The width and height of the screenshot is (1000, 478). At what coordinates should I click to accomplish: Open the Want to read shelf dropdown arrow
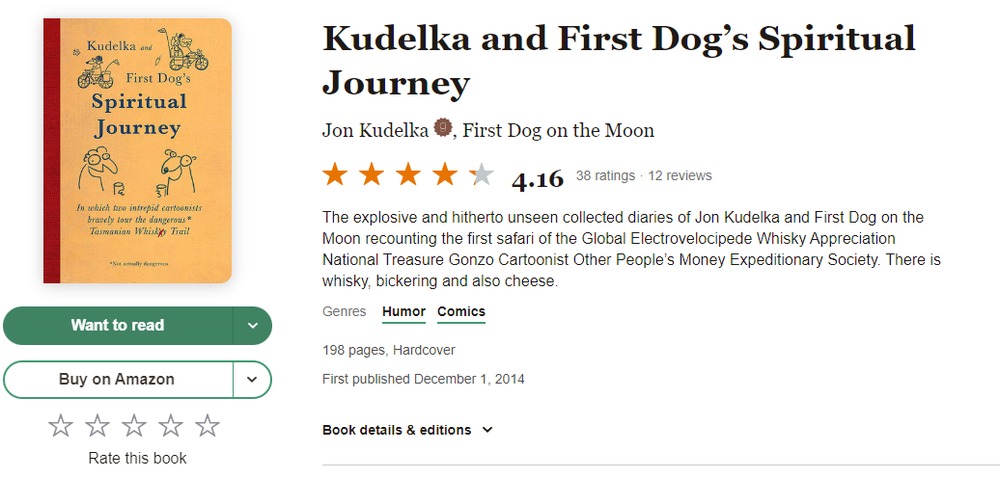pos(253,325)
